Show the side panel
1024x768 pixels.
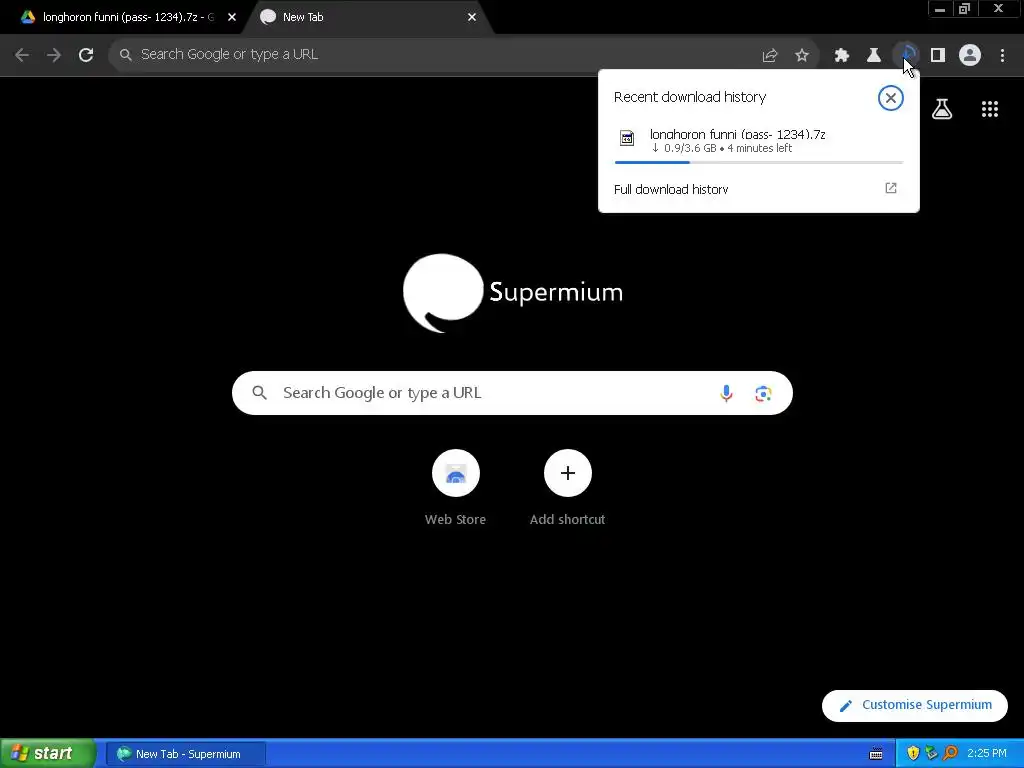coord(938,56)
